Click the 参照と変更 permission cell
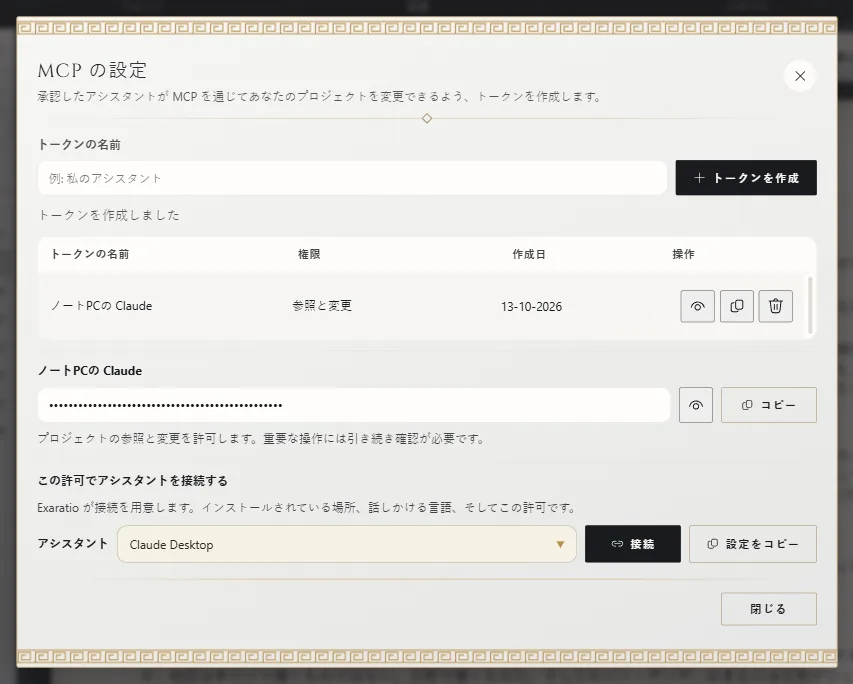853x684 pixels. [322, 306]
